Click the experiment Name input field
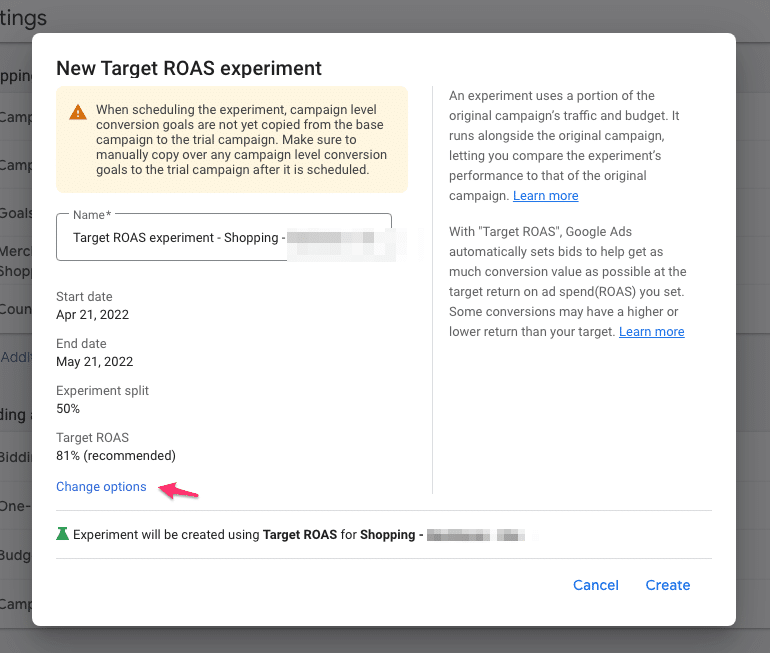 point(224,237)
